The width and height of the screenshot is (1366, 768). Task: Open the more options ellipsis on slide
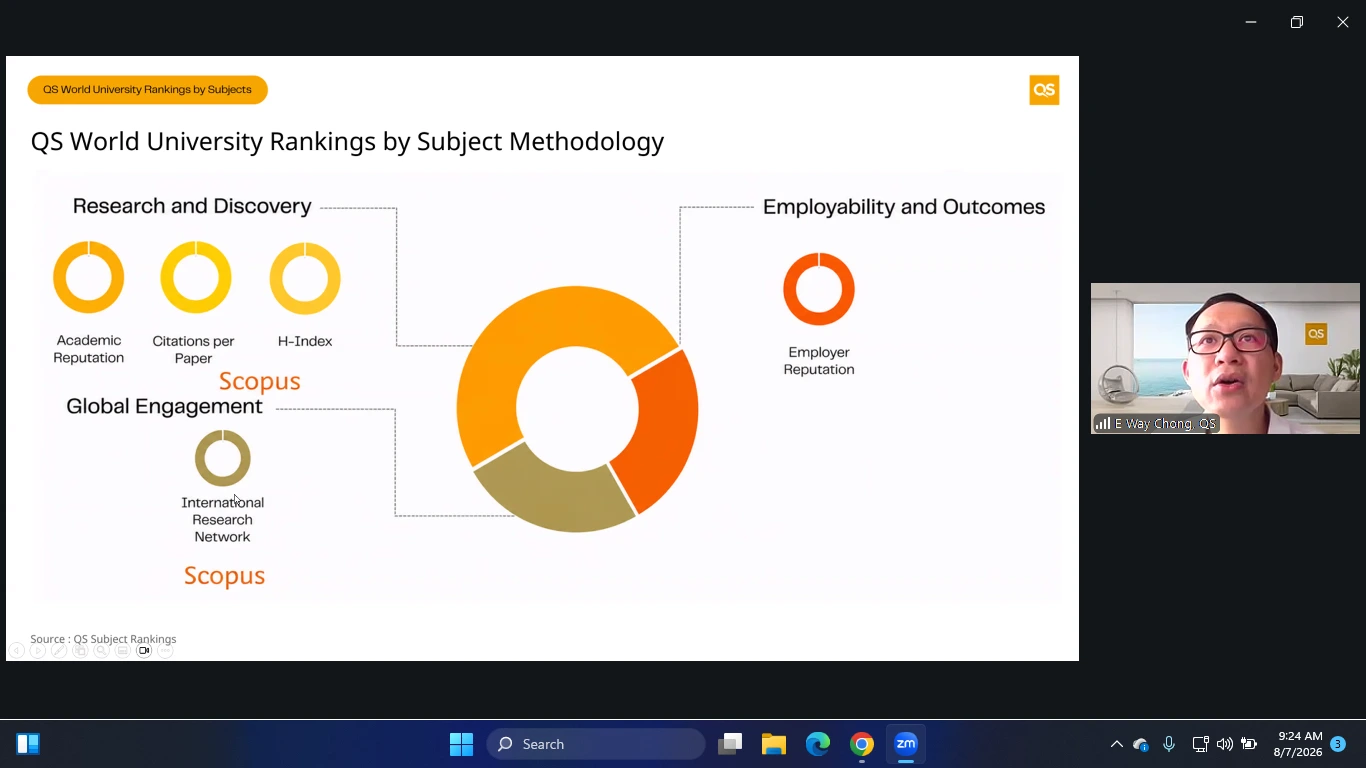[165, 651]
